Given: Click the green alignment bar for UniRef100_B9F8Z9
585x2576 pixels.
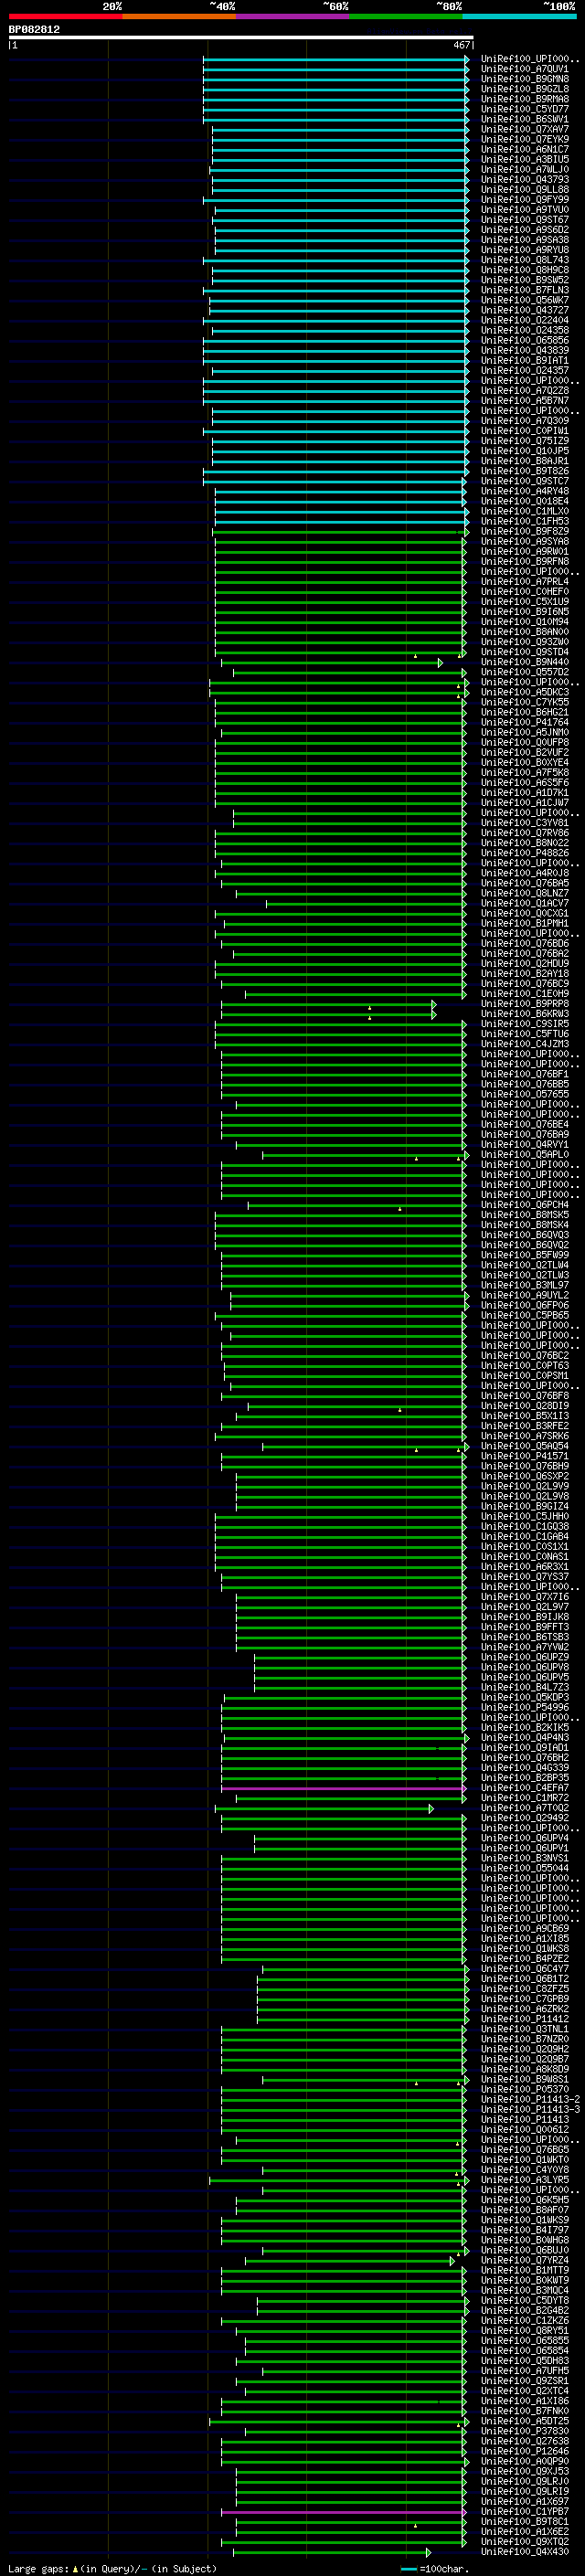Looking at the screenshot, I should point(341,531).
